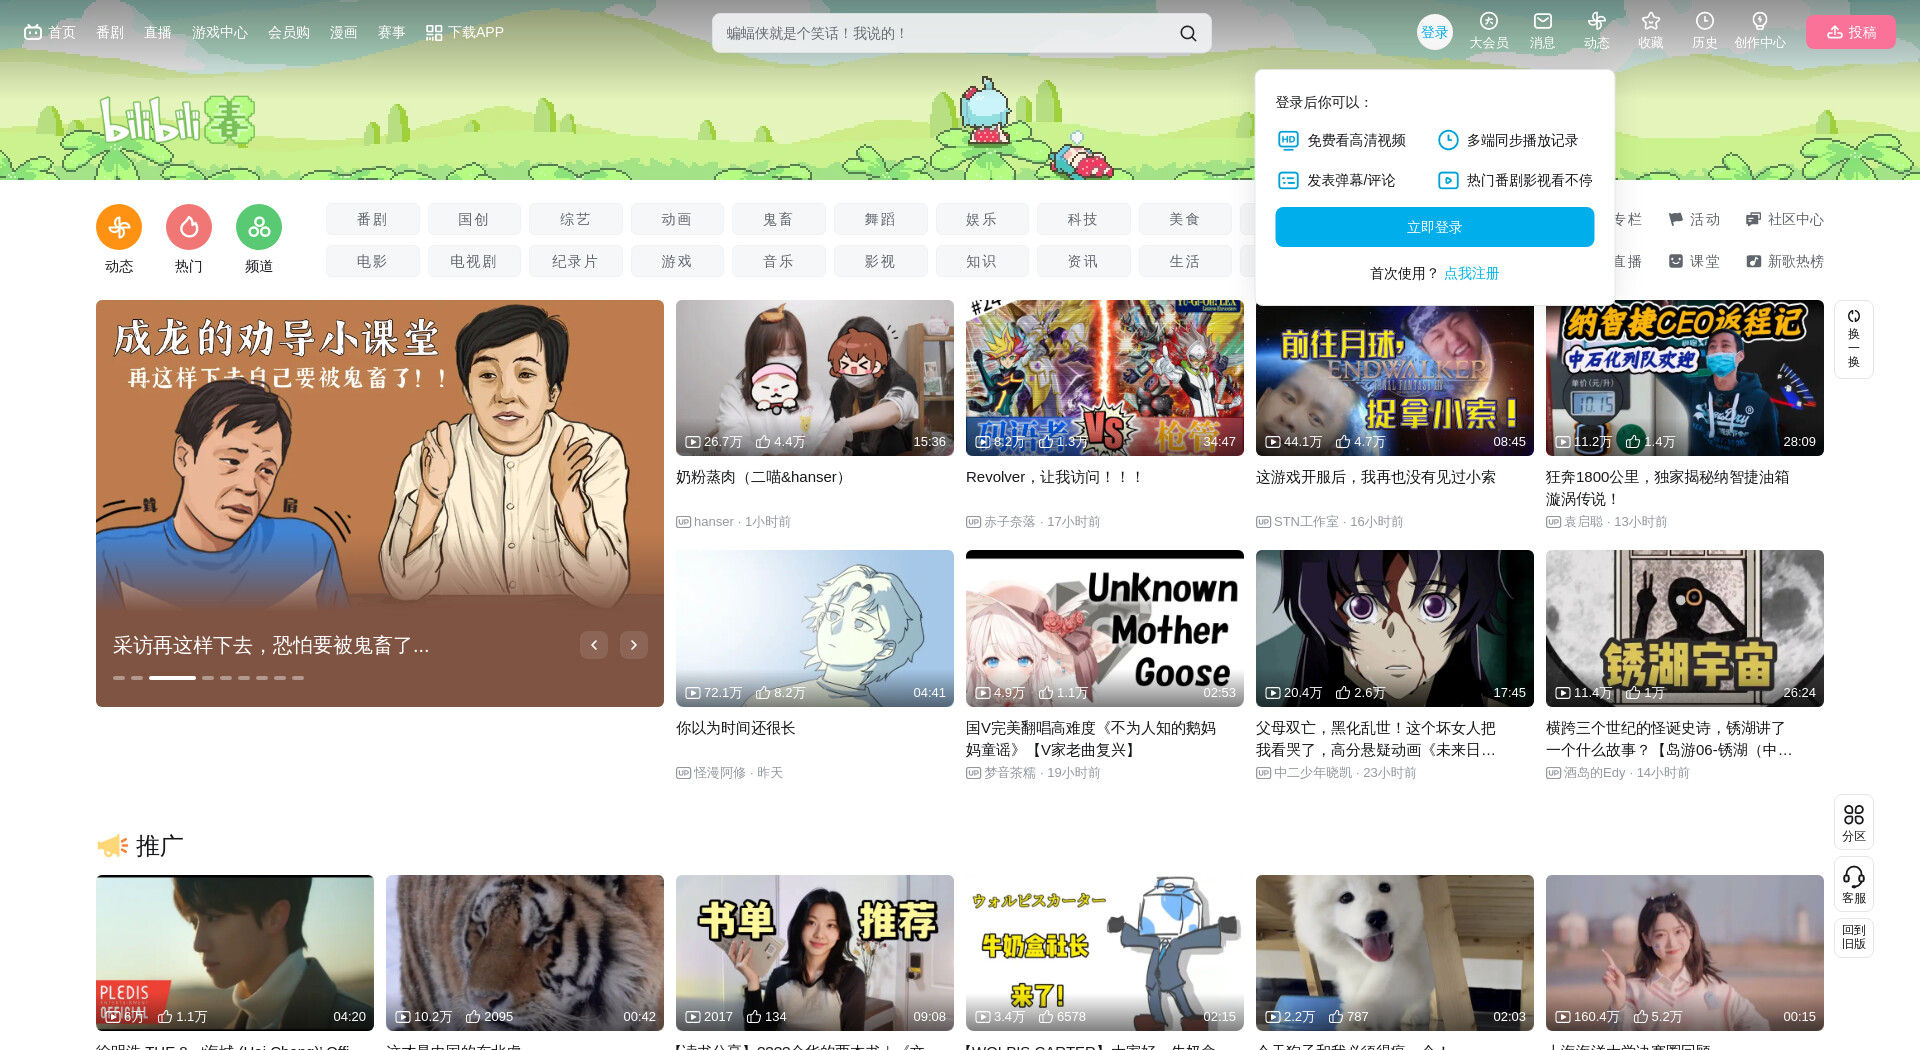Viewport: 1920px width, 1050px height.
Task: Select the first carousel indicator dot
Action: pyautogui.click(x=119, y=678)
